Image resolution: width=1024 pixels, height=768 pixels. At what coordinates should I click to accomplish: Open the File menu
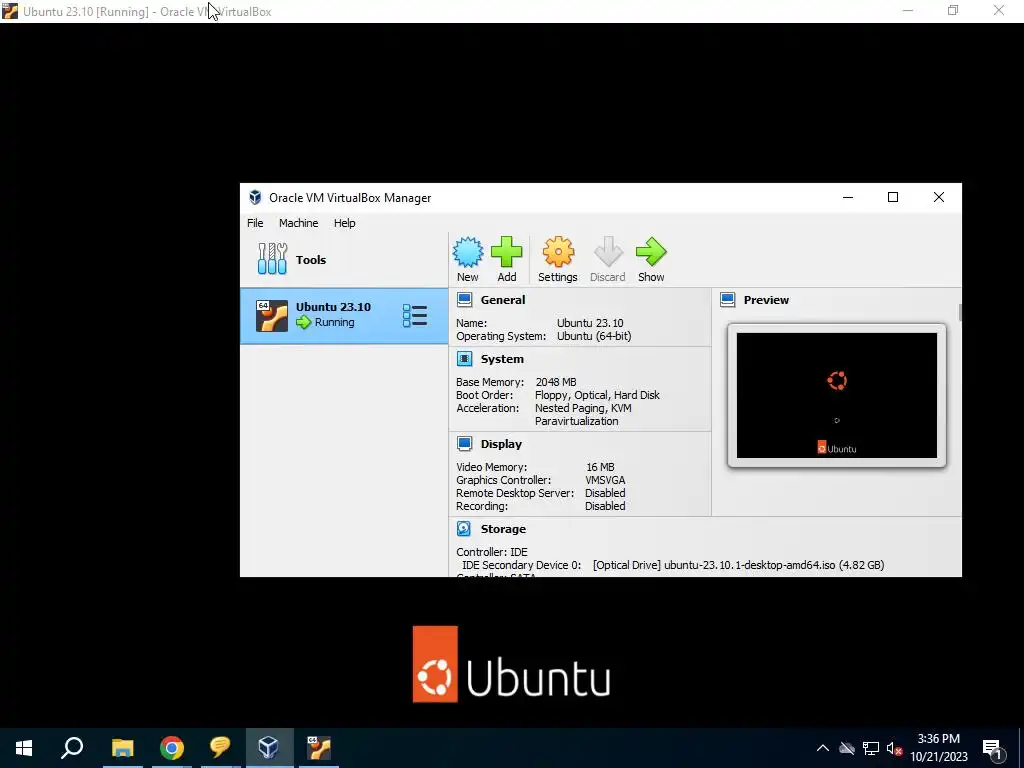(255, 223)
